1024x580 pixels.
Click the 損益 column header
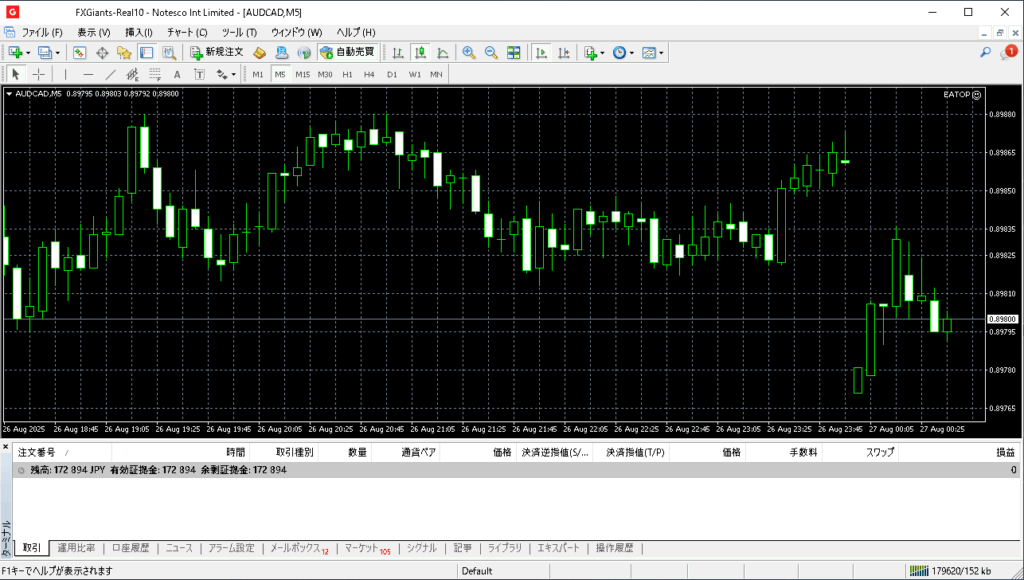pyautogui.click(x=1004, y=452)
